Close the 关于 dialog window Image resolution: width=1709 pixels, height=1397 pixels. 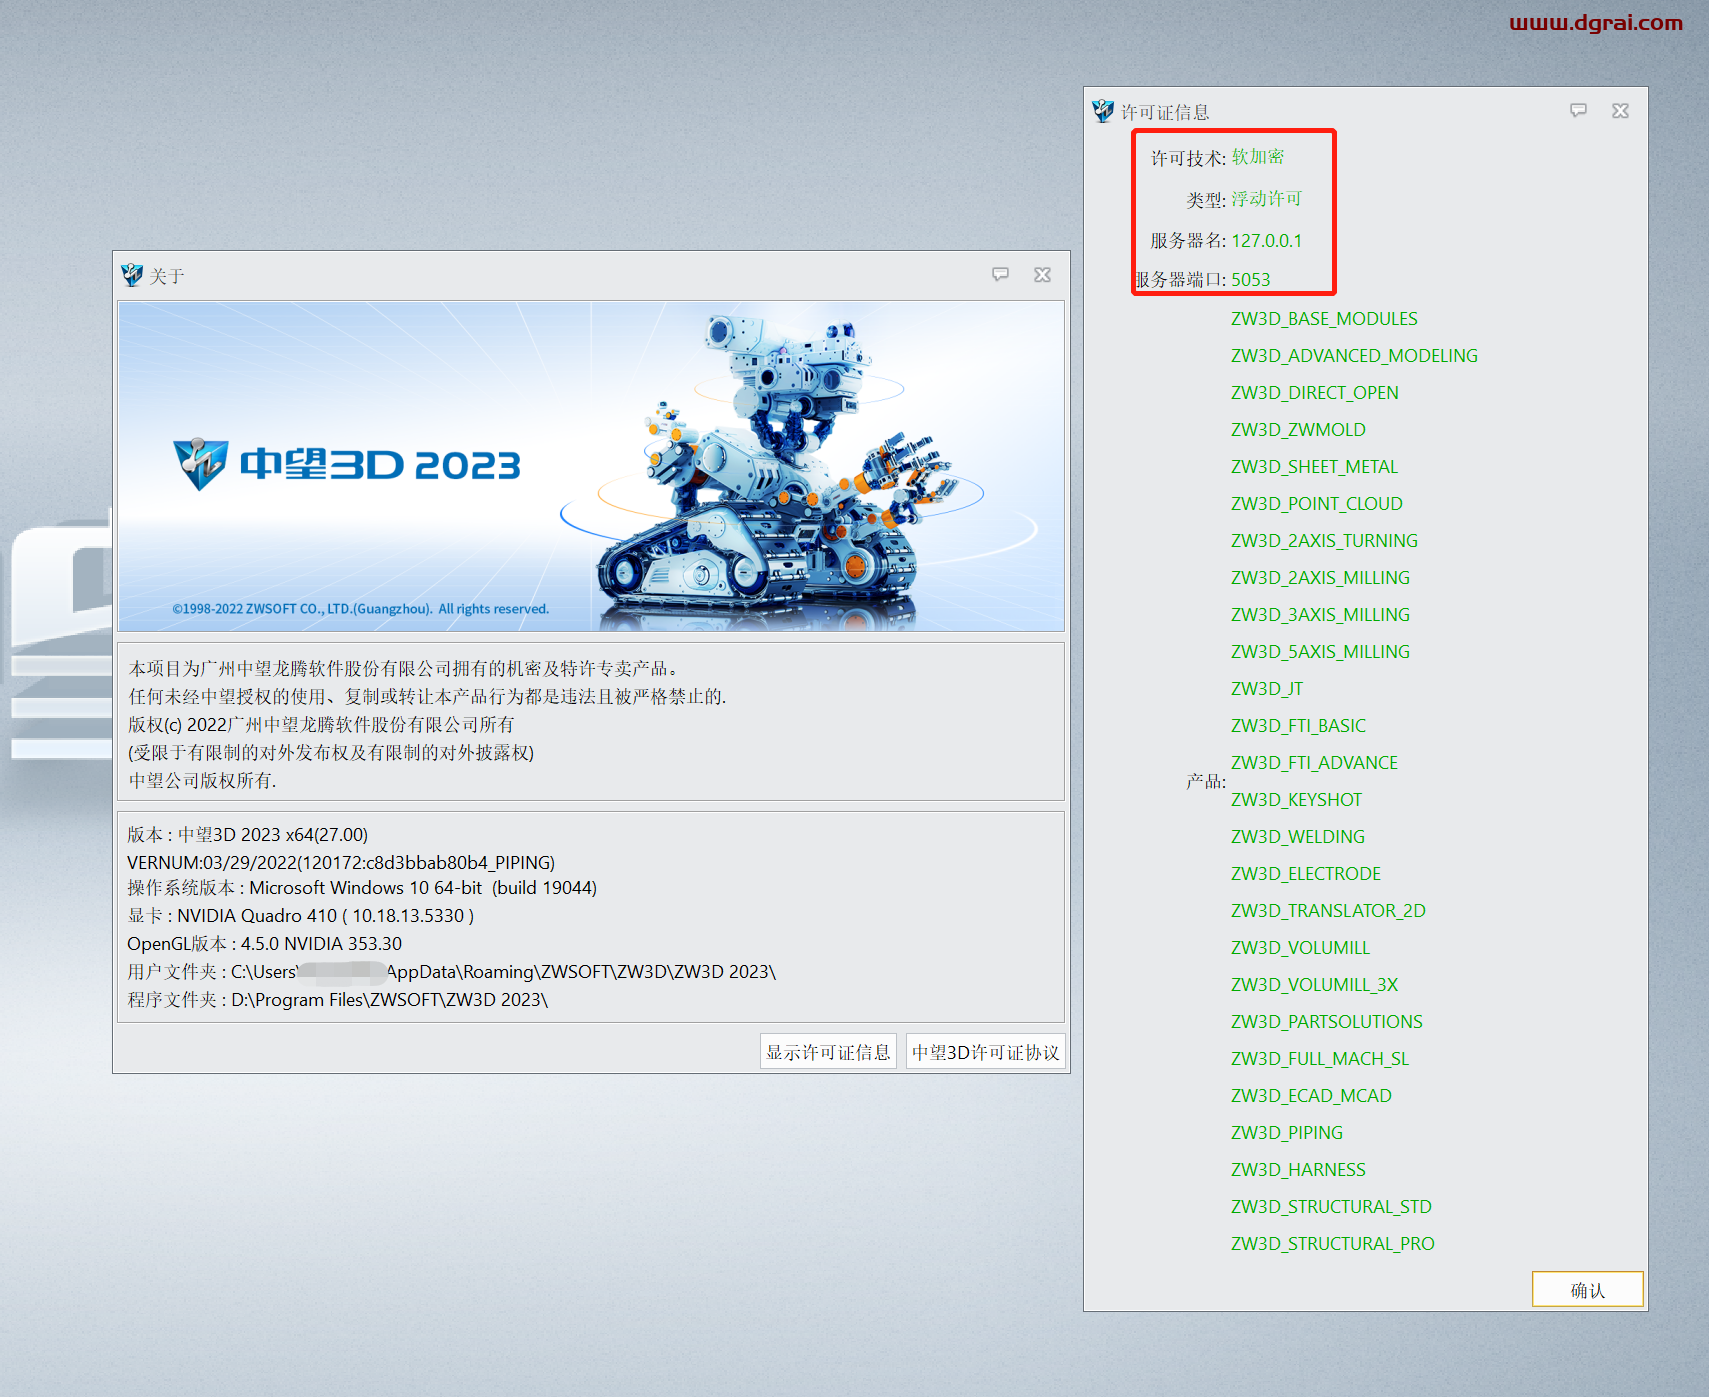[x=1042, y=274]
